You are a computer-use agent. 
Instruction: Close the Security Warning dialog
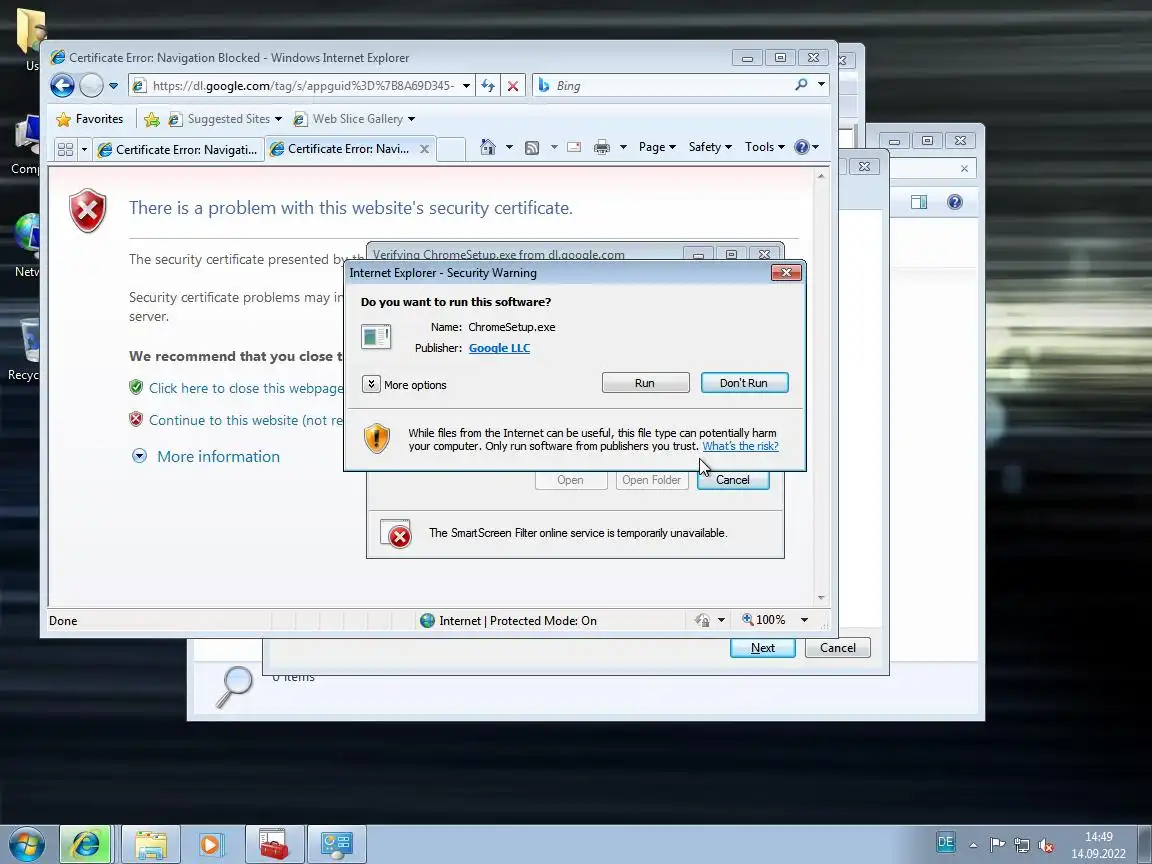tap(786, 273)
